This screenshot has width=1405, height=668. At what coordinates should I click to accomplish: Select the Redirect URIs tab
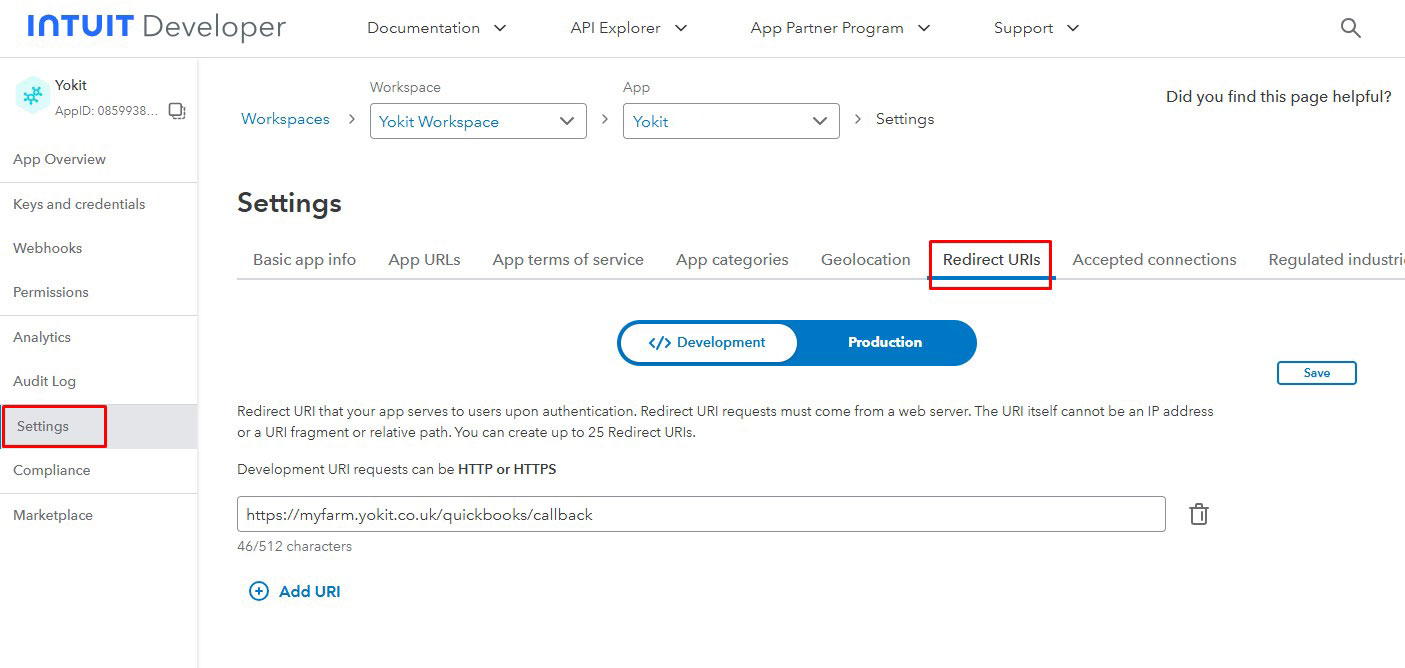(991, 260)
